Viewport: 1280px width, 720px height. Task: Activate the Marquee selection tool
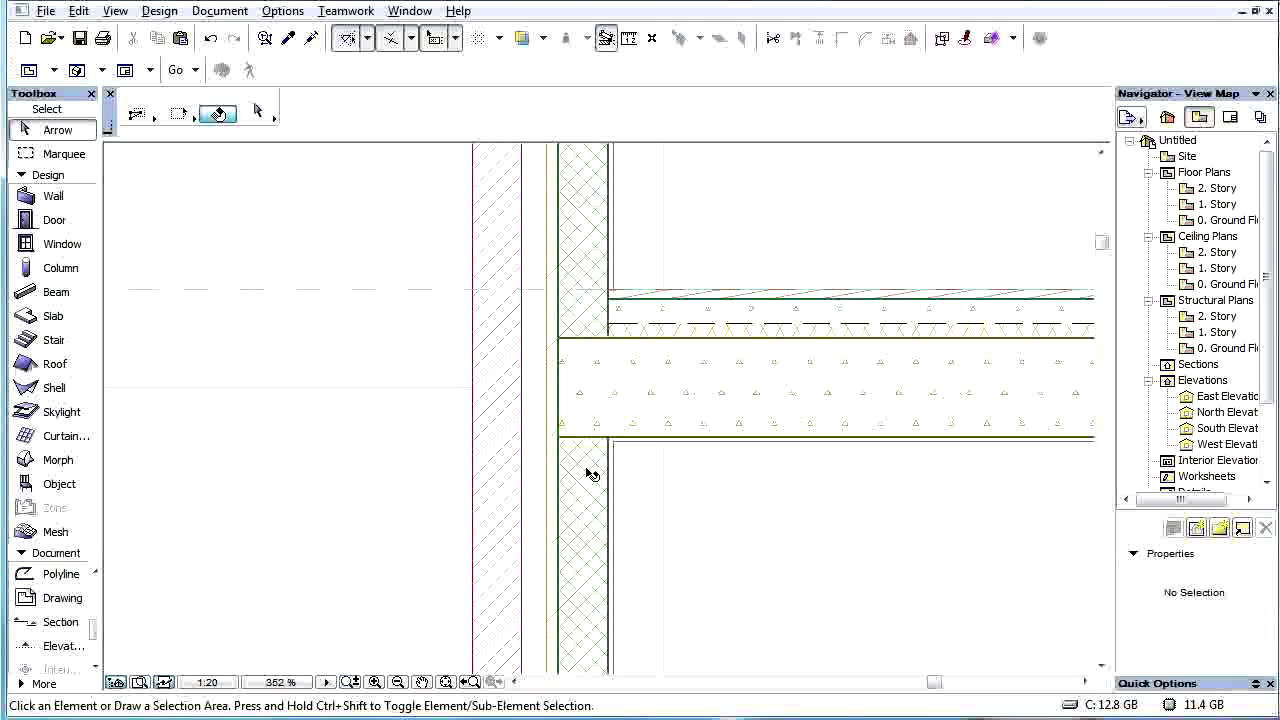tap(63, 154)
